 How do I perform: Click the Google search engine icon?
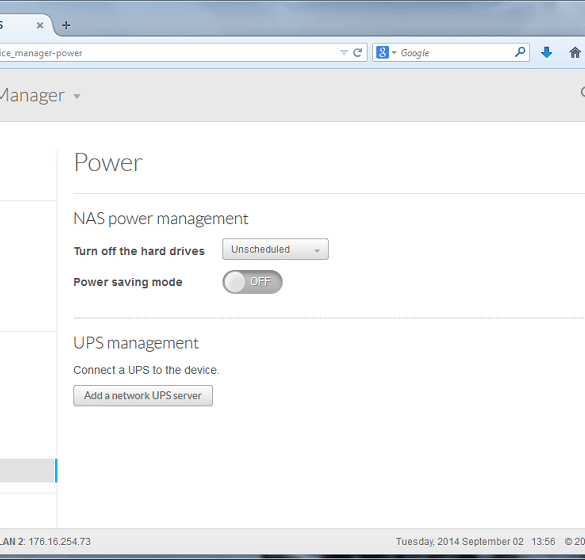[382, 53]
